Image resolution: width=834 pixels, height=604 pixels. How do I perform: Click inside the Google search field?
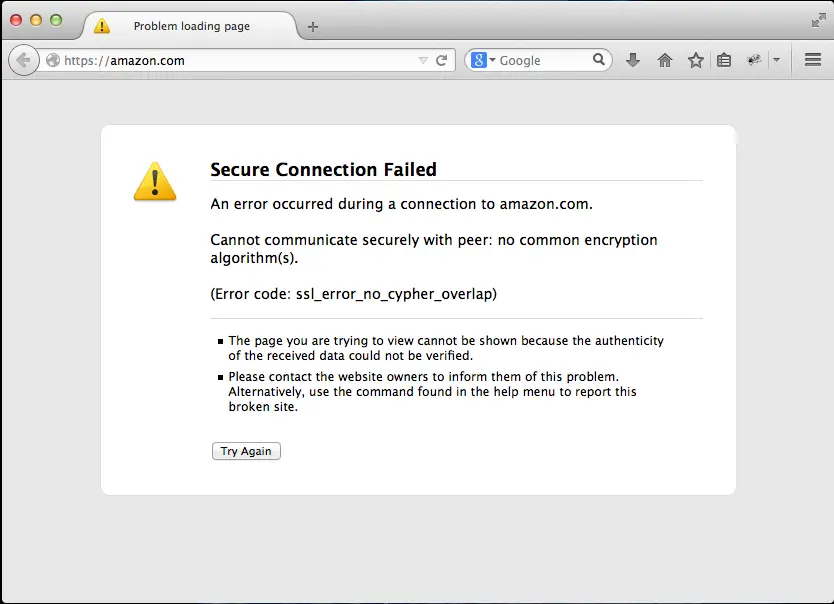(540, 59)
